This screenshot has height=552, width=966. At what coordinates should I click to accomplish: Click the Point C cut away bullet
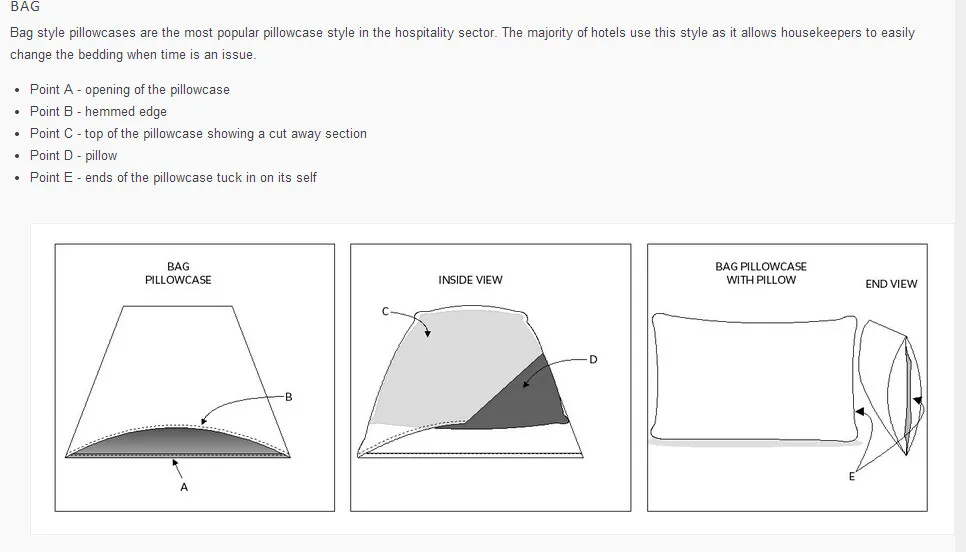198,134
